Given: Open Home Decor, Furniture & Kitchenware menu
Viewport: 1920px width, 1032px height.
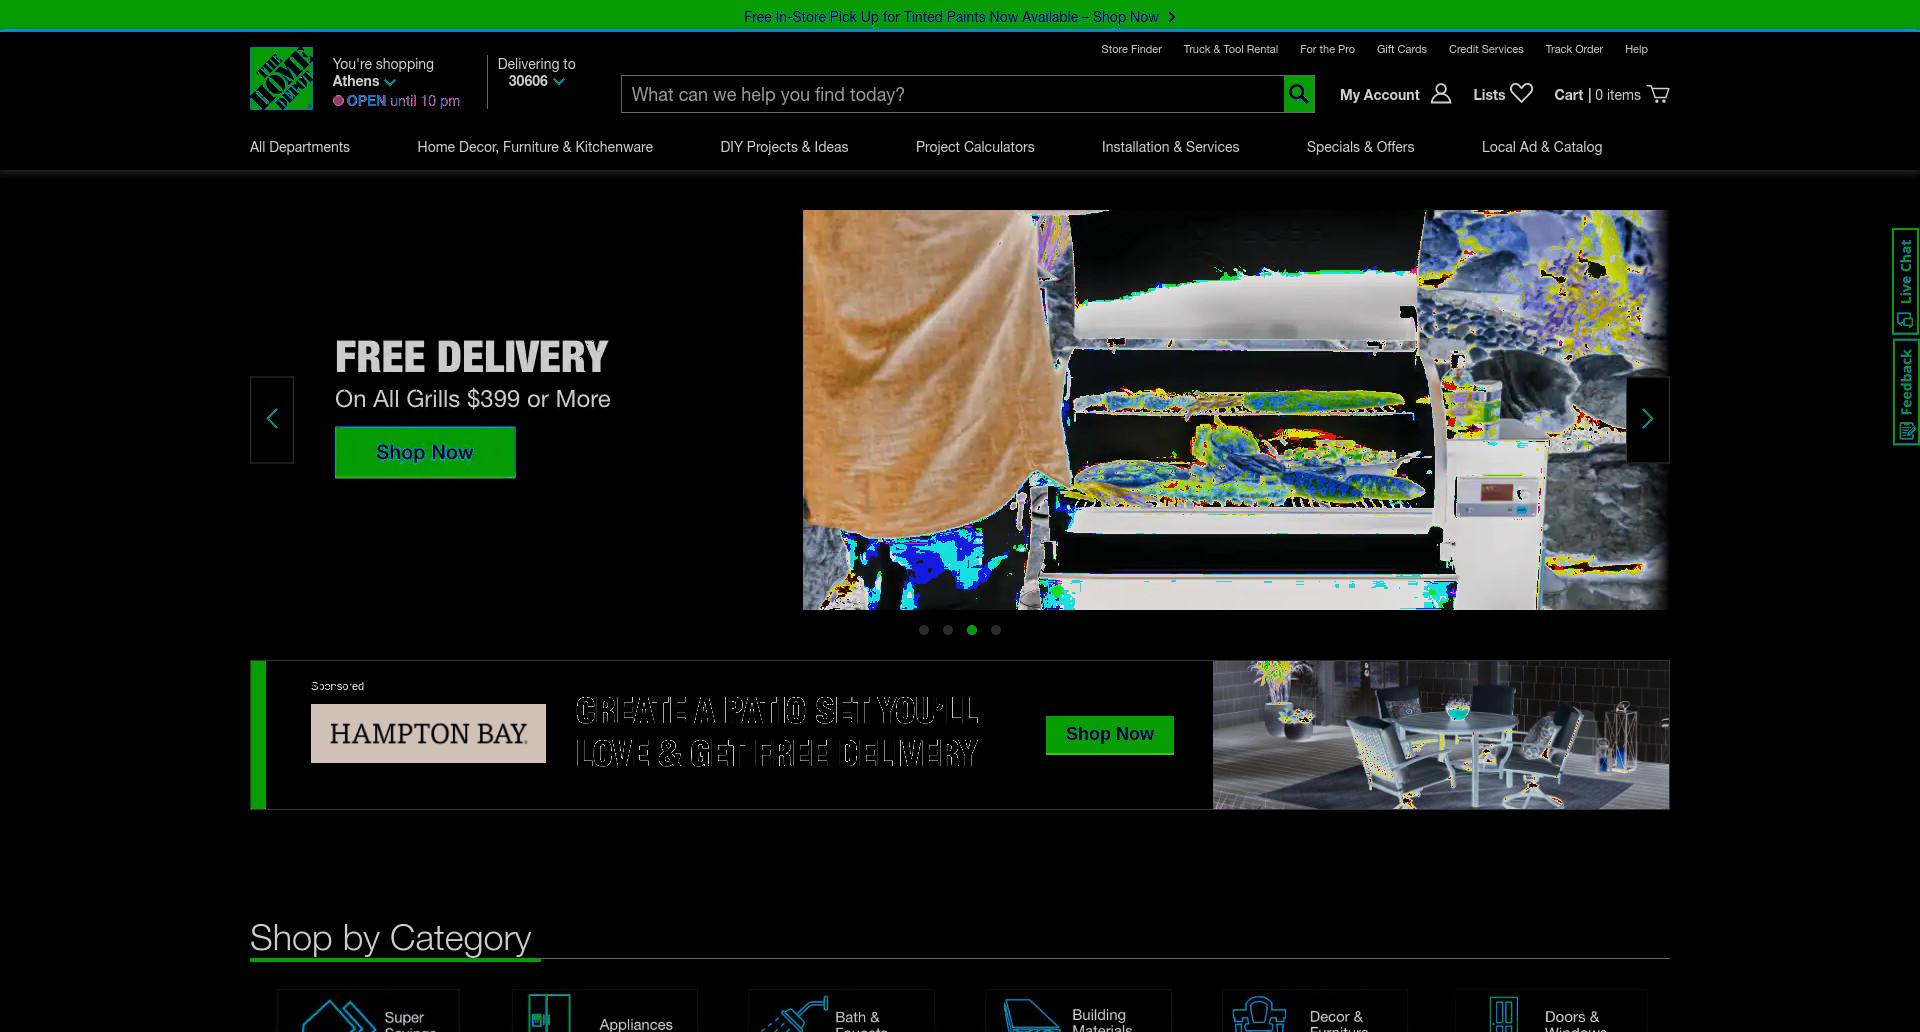Looking at the screenshot, I should click(x=535, y=147).
